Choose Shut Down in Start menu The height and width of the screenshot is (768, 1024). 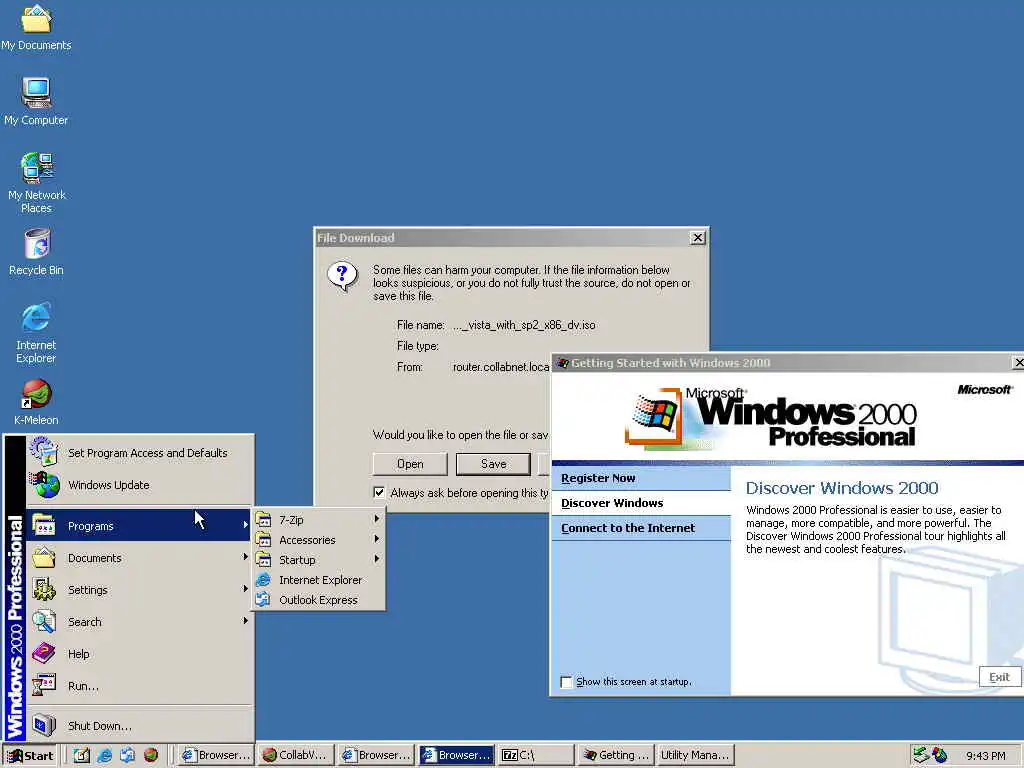click(x=139, y=726)
